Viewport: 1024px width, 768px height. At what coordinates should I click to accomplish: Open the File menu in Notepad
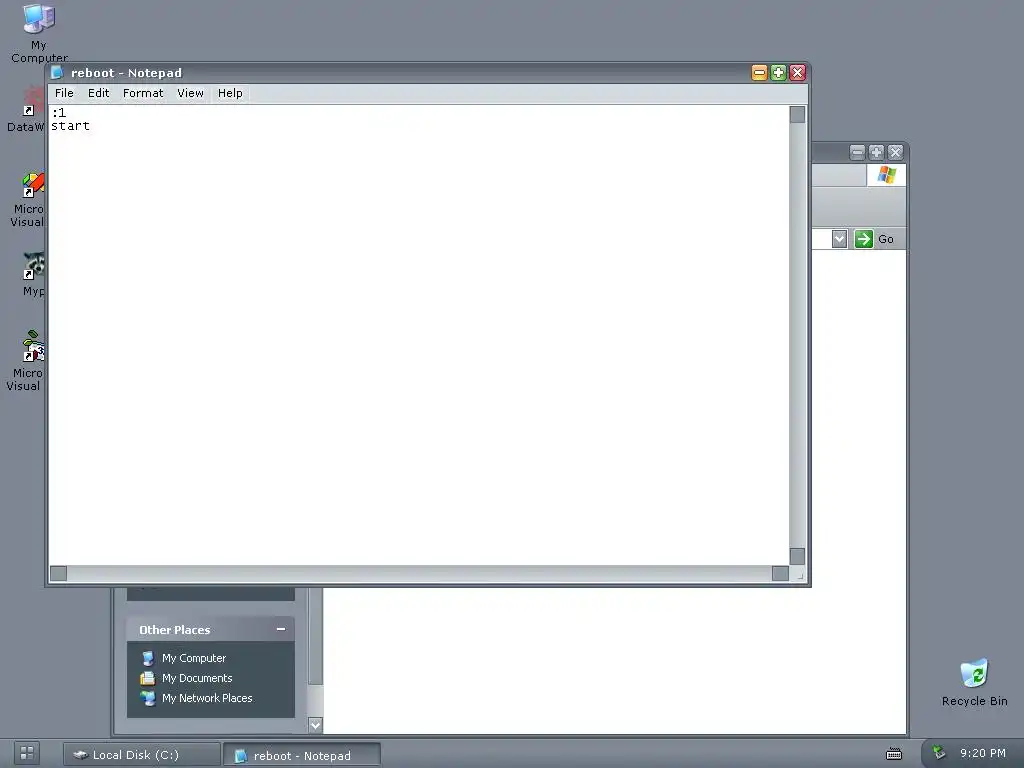(64, 93)
